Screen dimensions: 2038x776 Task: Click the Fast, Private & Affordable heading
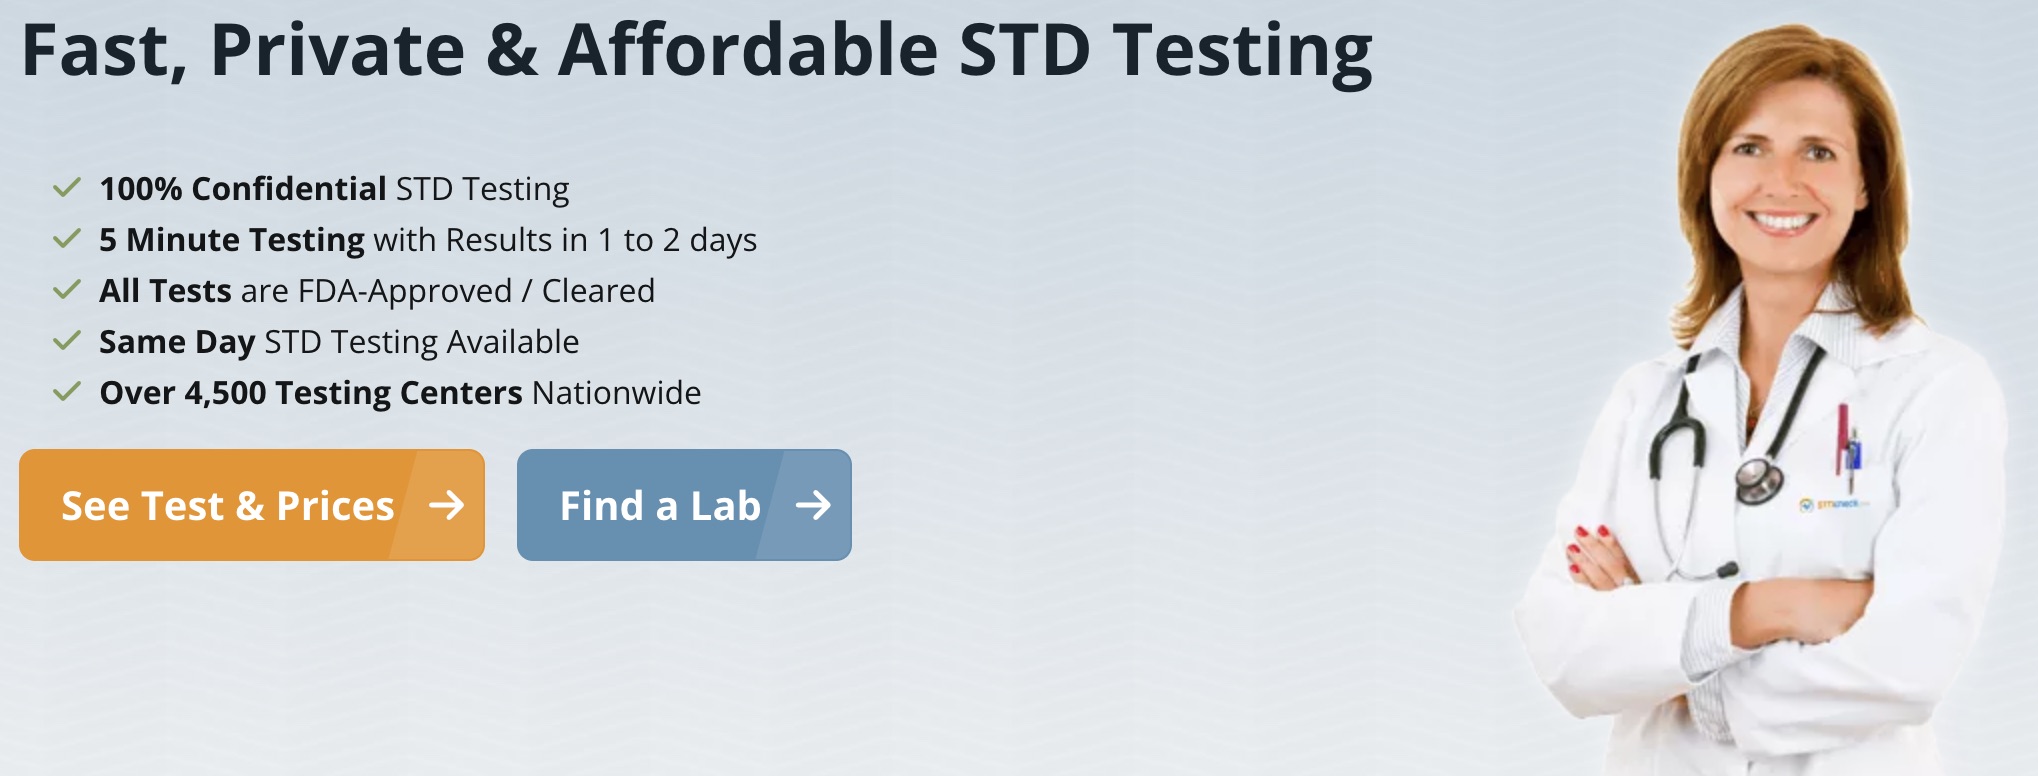pyautogui.click(x=696, y=50)
